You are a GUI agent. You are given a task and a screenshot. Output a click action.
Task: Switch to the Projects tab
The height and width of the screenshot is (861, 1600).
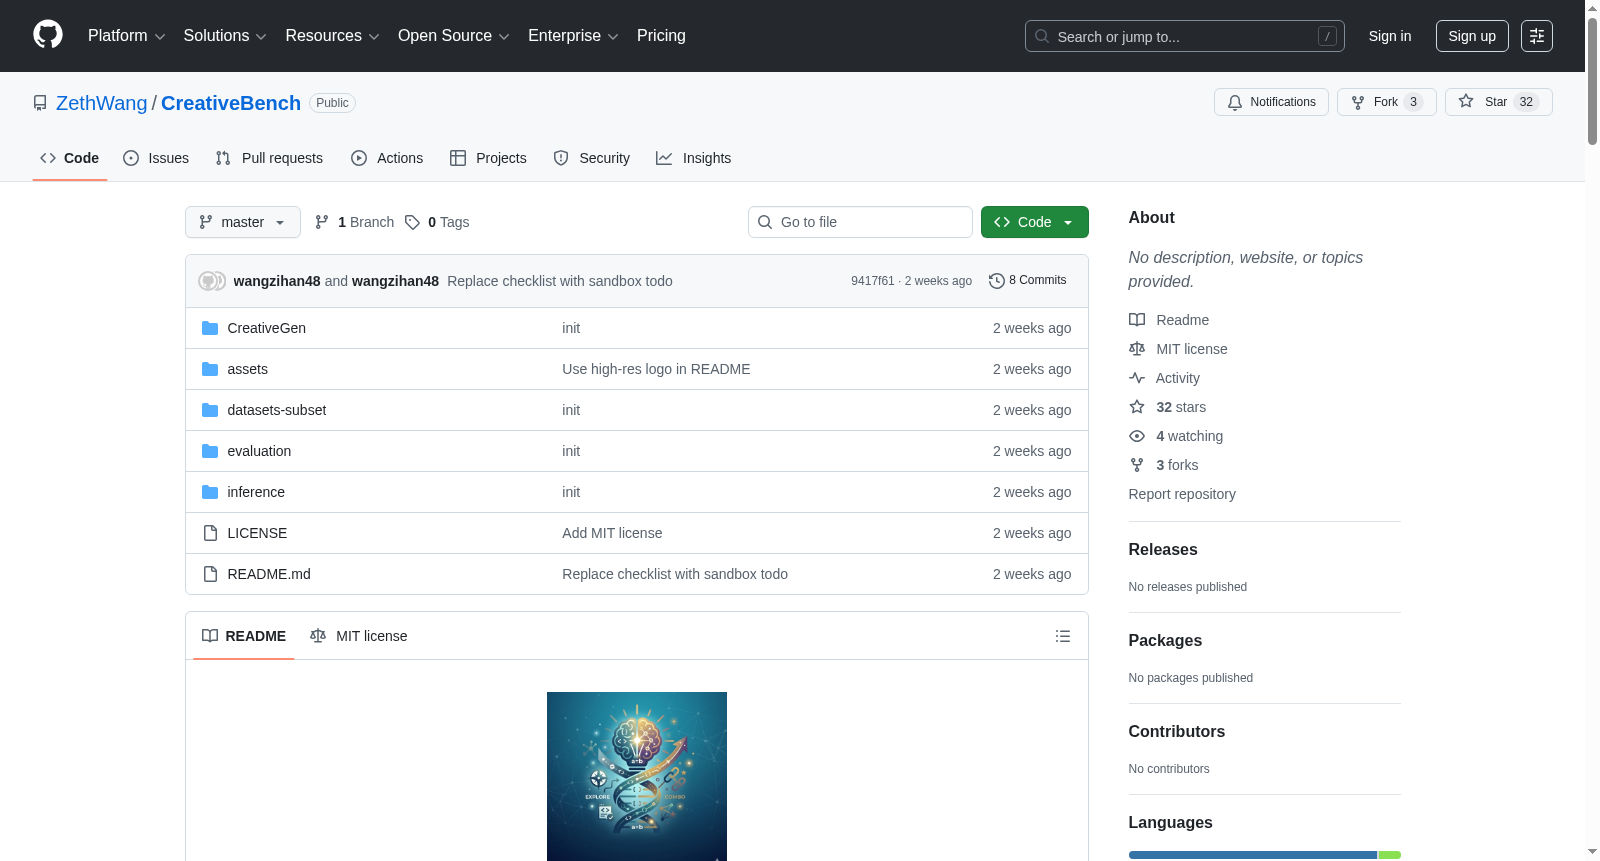tap(488, 158)
